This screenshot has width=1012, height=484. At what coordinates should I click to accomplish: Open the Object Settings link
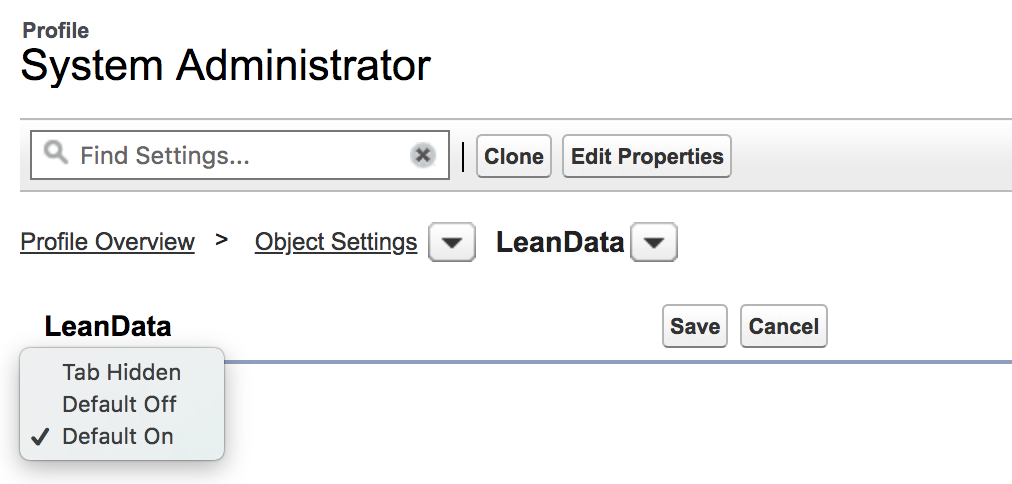(x=336, y=242)
